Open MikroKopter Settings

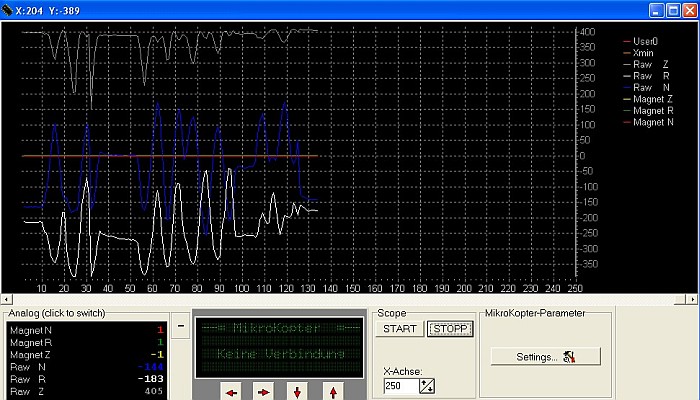[544, 356]
